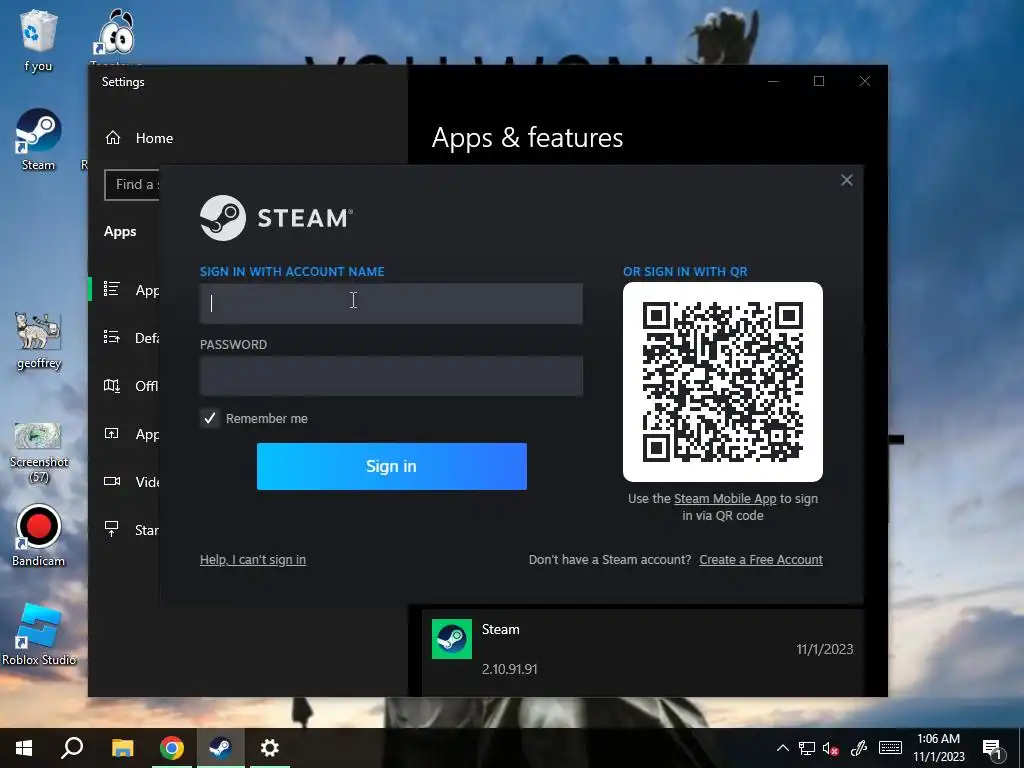Screen dimensions: 1024x768
Task: Open Google Chrome from taskbar
Action: pos(172,748)
